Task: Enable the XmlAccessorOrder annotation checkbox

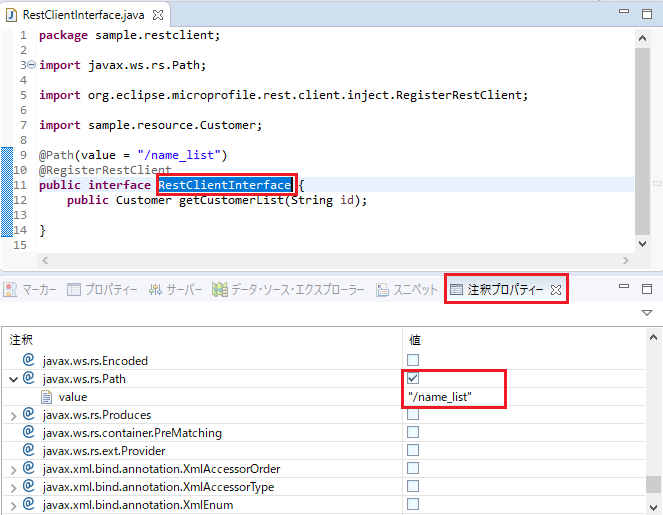Action: tap(413, 468)
